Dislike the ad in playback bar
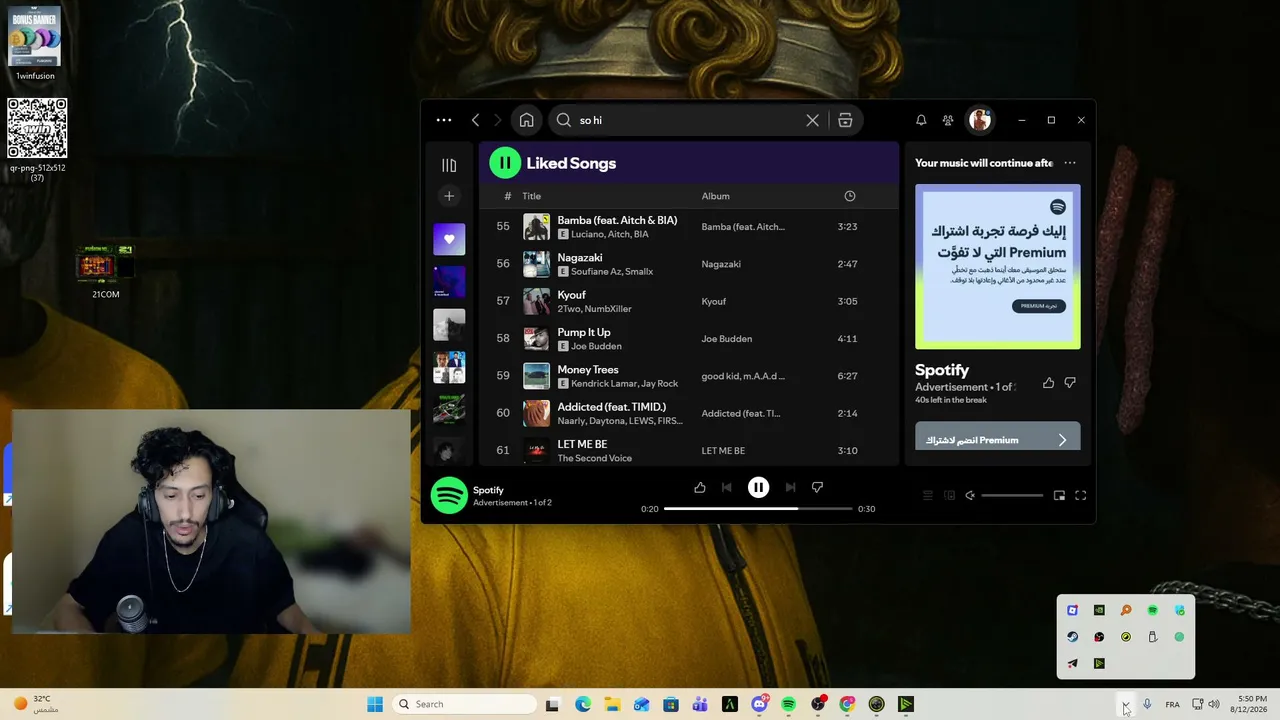The image size is (1280, 720). pos(817,487)
